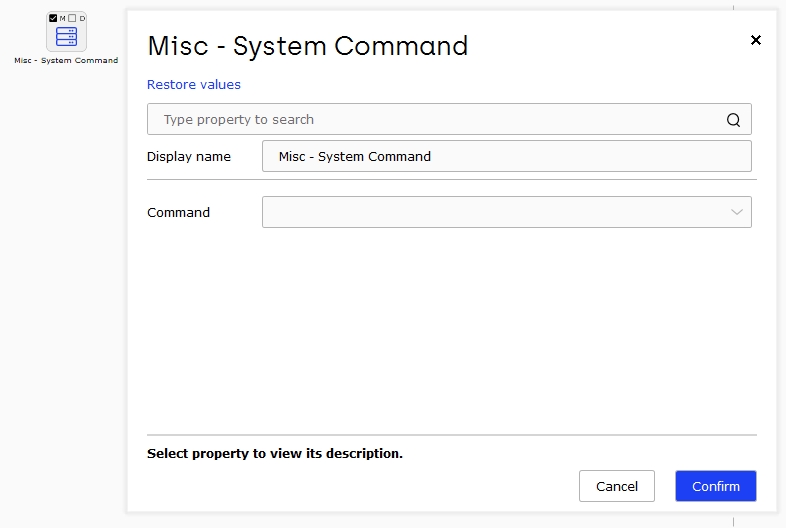
Task: Click the Select property description text
Action: 275,453
